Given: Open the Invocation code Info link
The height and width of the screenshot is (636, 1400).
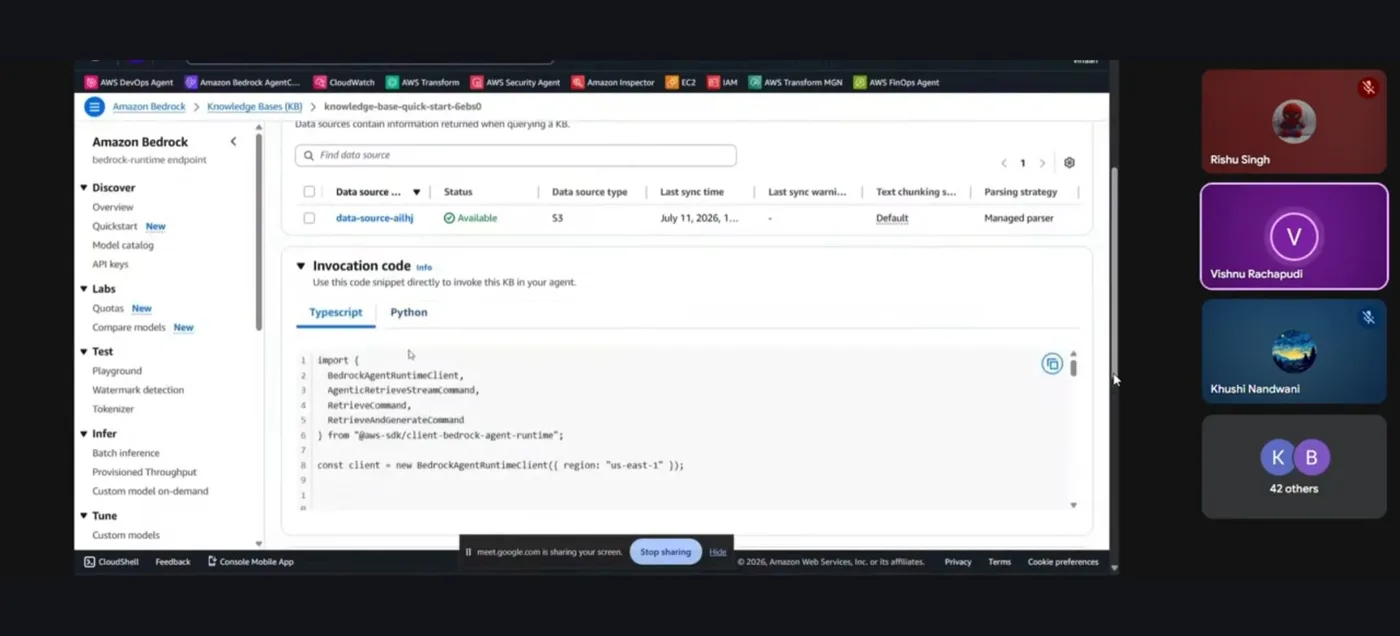Looking at the screenshot, I should coord(424,267).
